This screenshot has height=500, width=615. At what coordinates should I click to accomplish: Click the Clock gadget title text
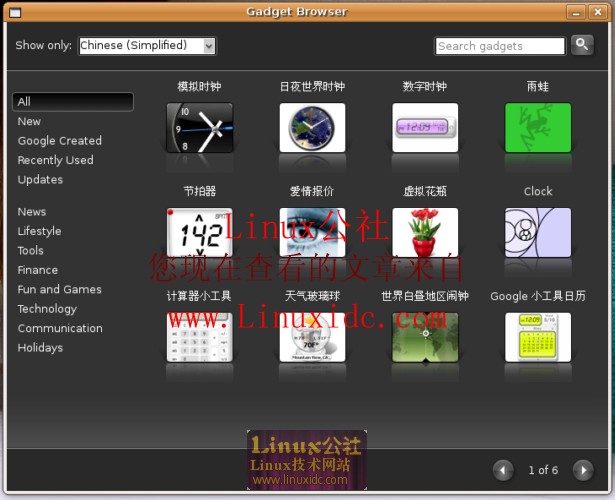click(x=538, y=191)
